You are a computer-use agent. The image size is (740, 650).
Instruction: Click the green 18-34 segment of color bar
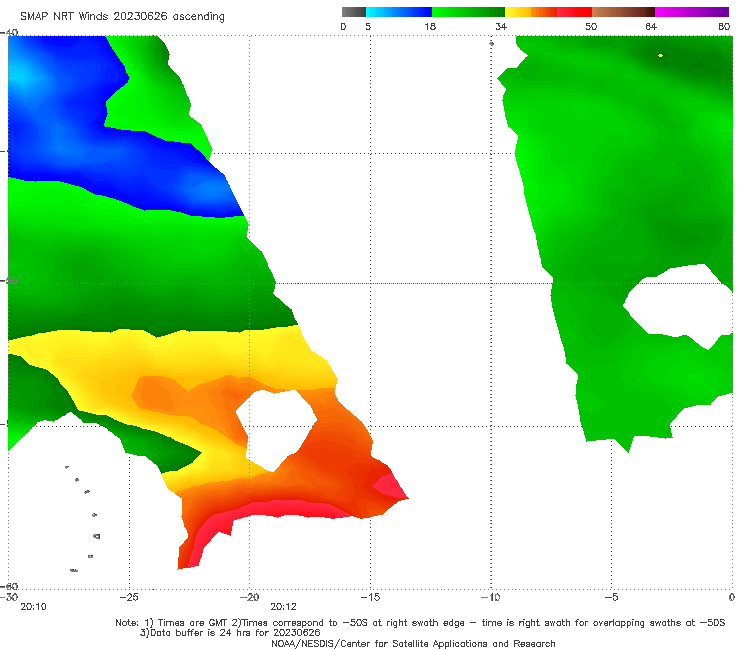[468, 12]
